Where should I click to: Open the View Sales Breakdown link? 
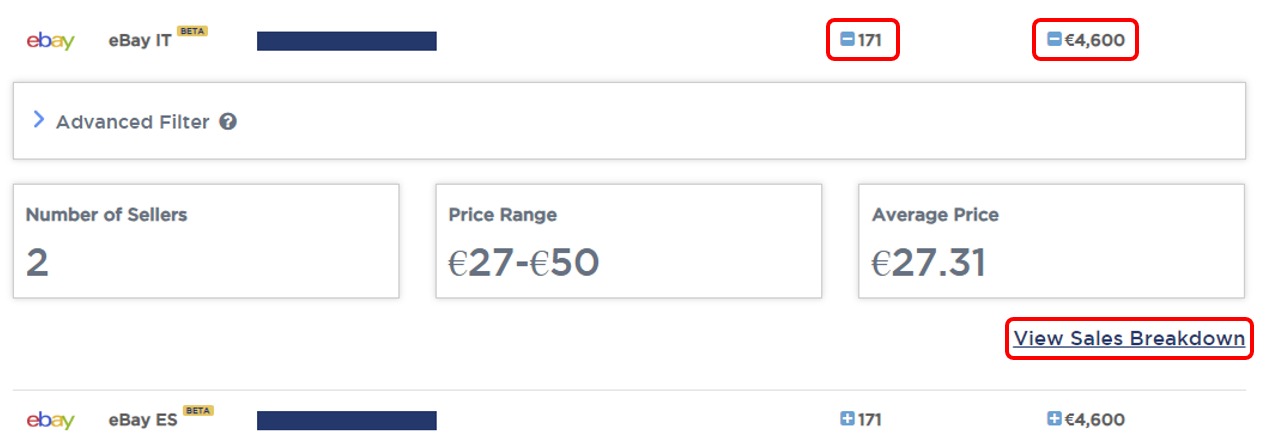point(1129,339)
